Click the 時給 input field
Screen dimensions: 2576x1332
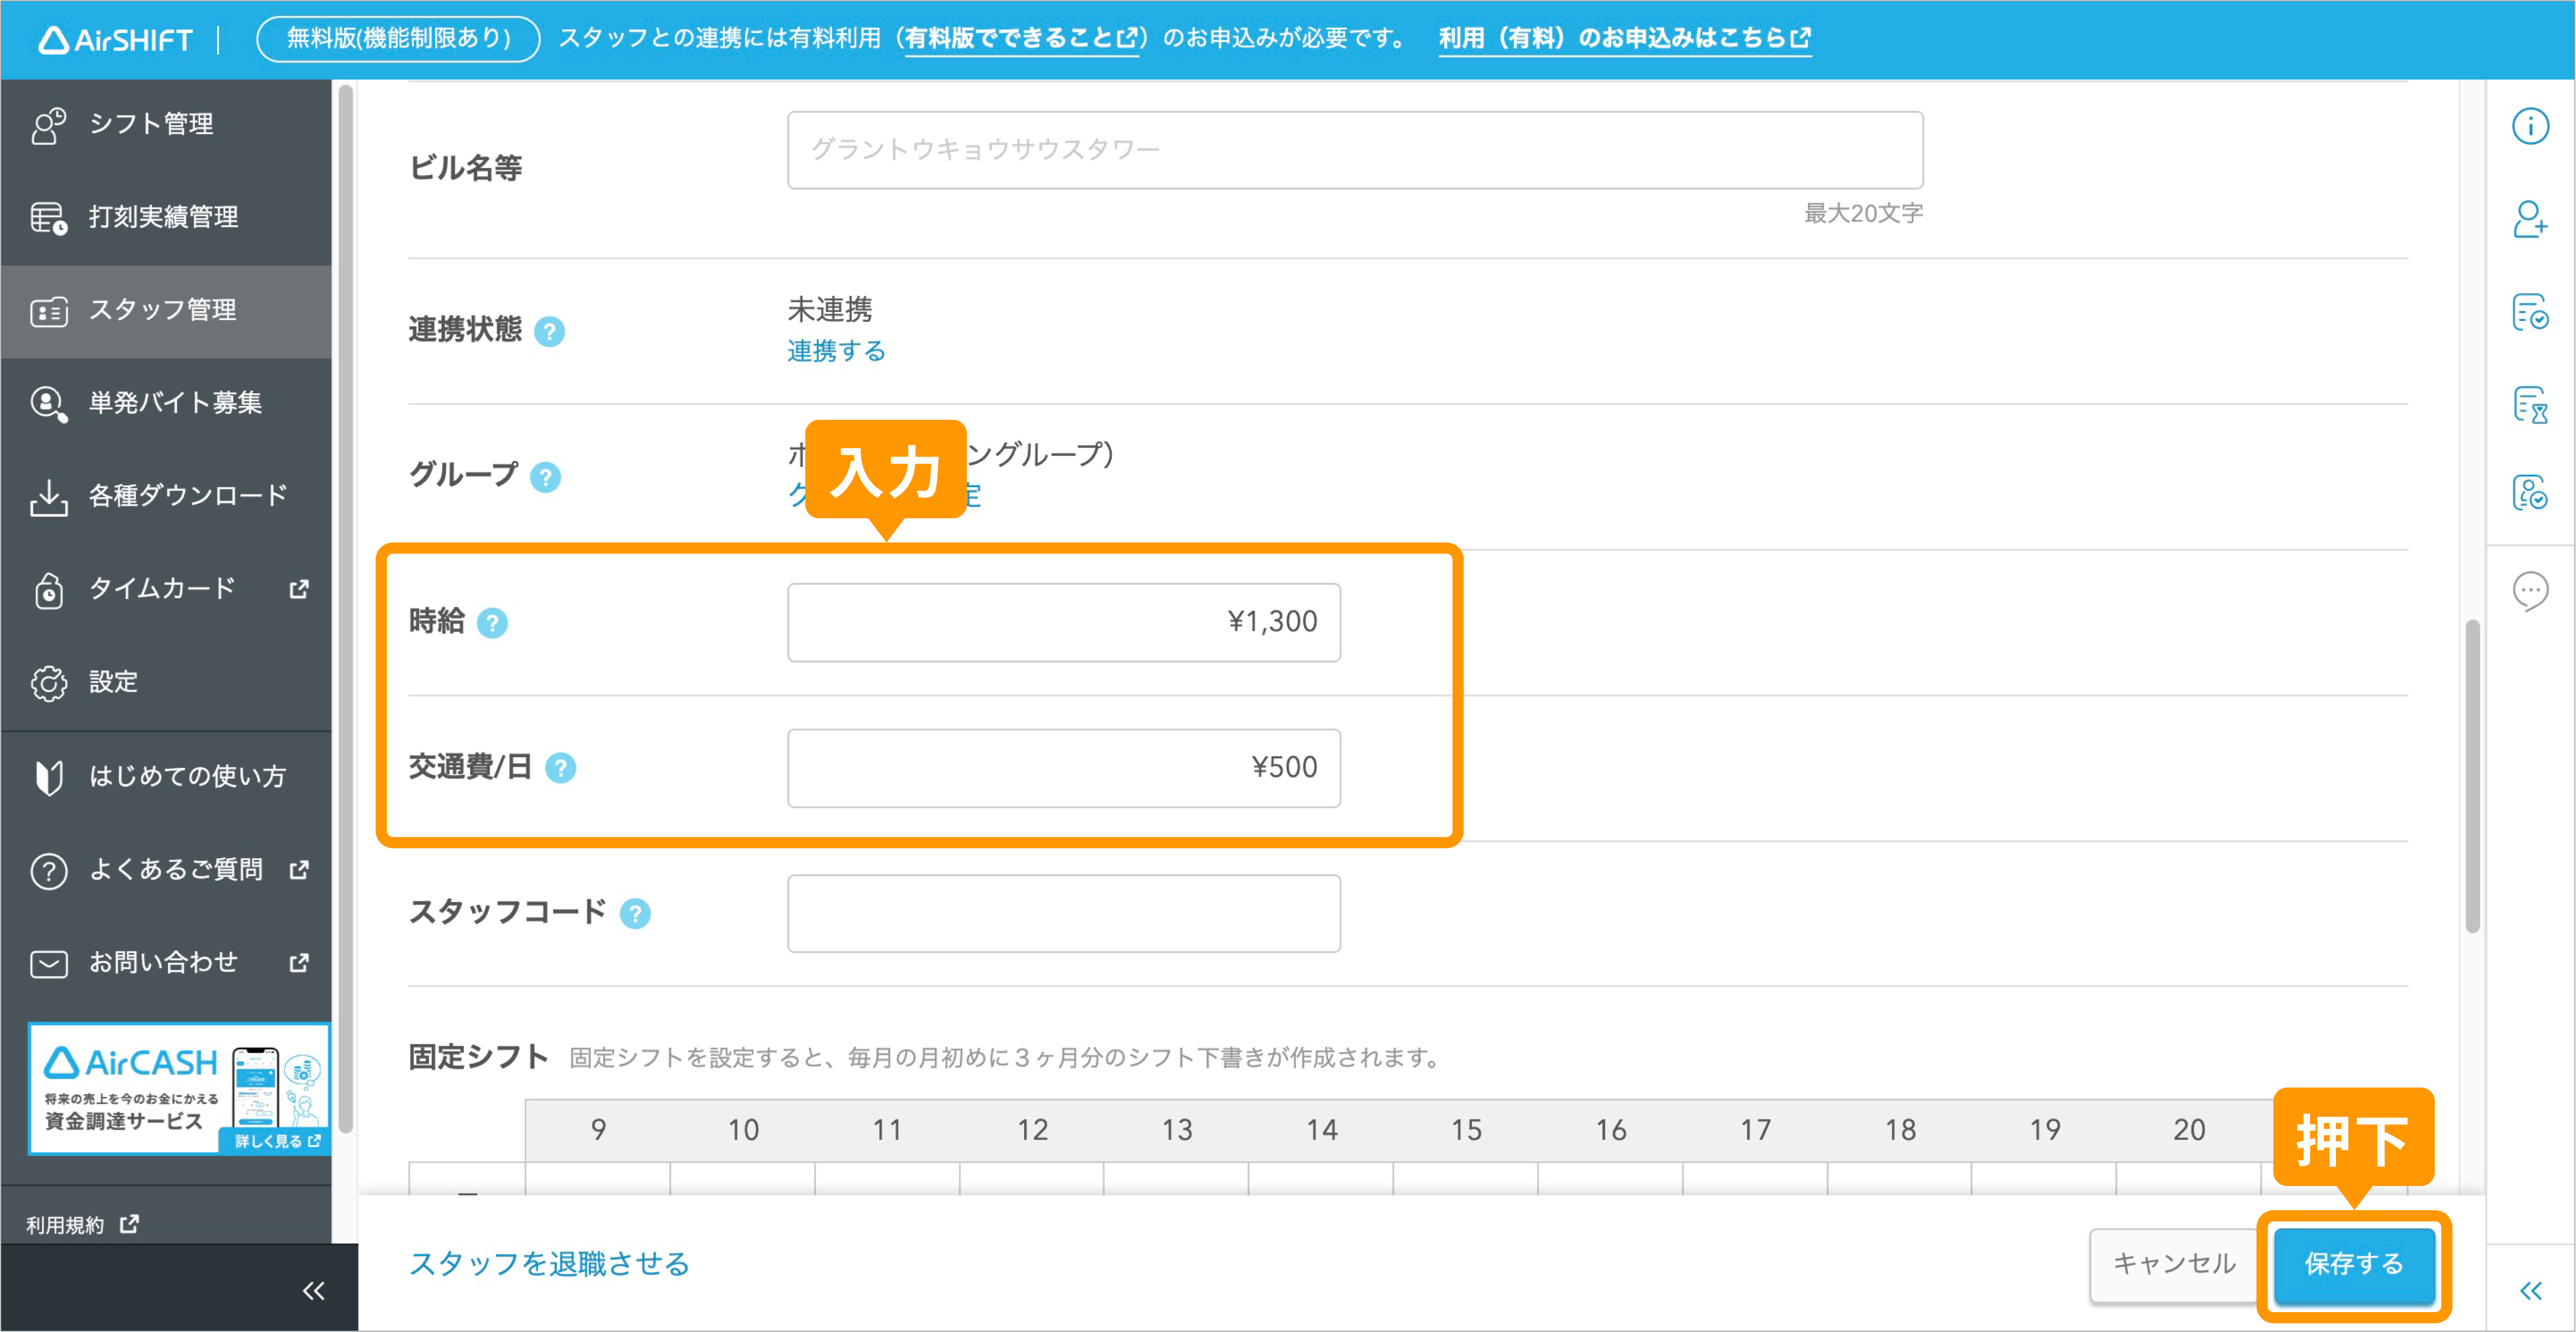click(1064, 622)
